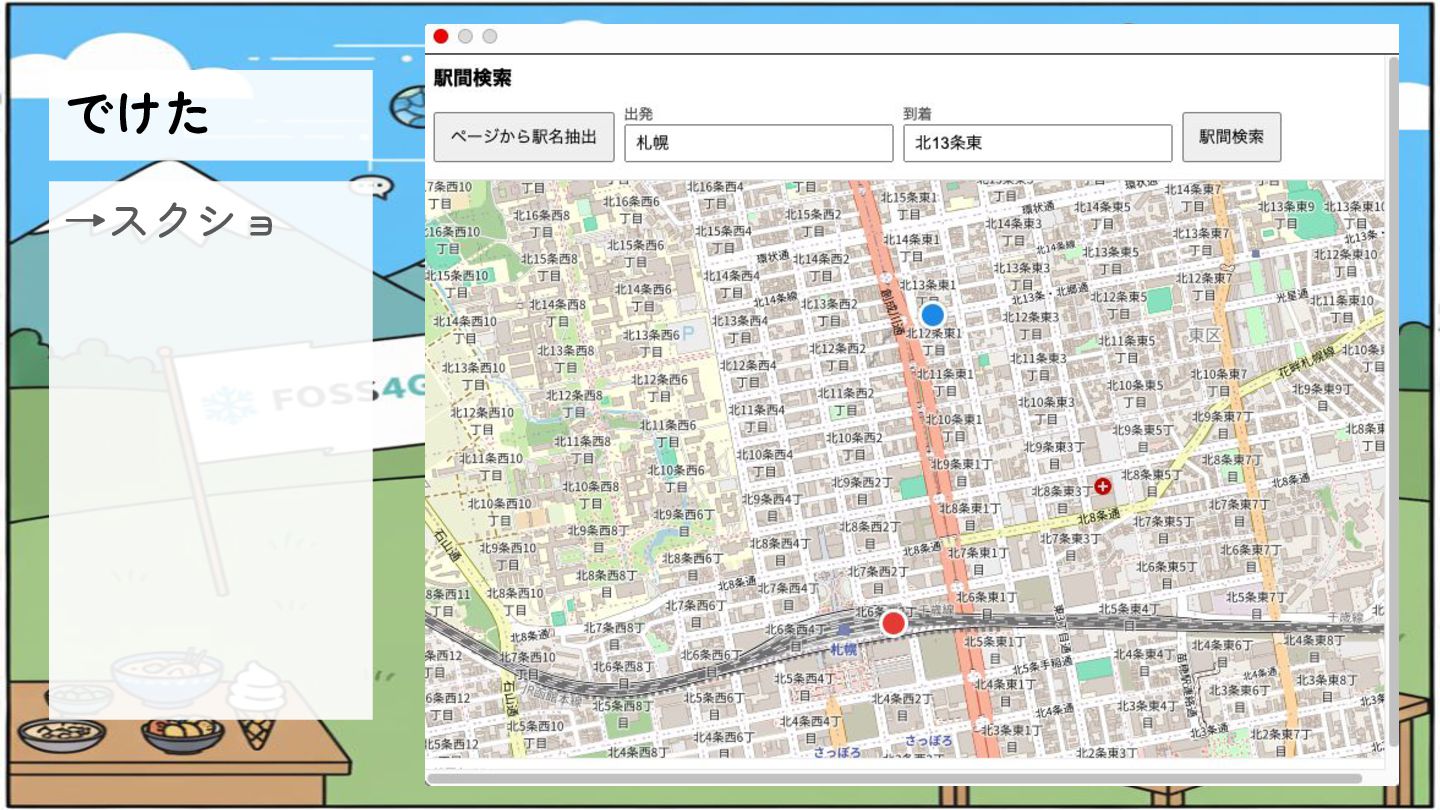The width and height of the screenshot is (1440, 810).
Task: Click the 駅間検索 heading text
Action: (473, 78)
